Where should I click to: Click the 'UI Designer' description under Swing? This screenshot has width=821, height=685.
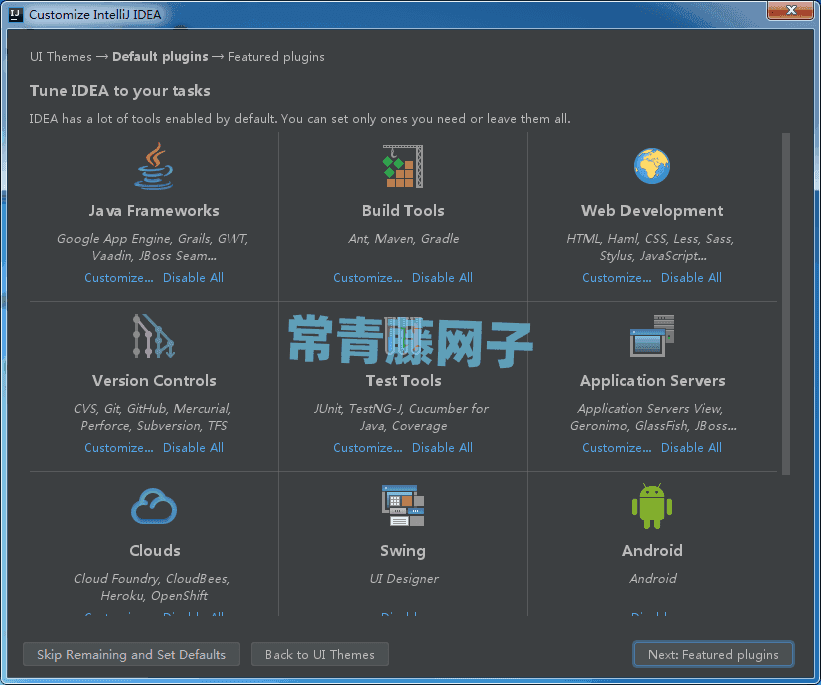tap(404, 579)
